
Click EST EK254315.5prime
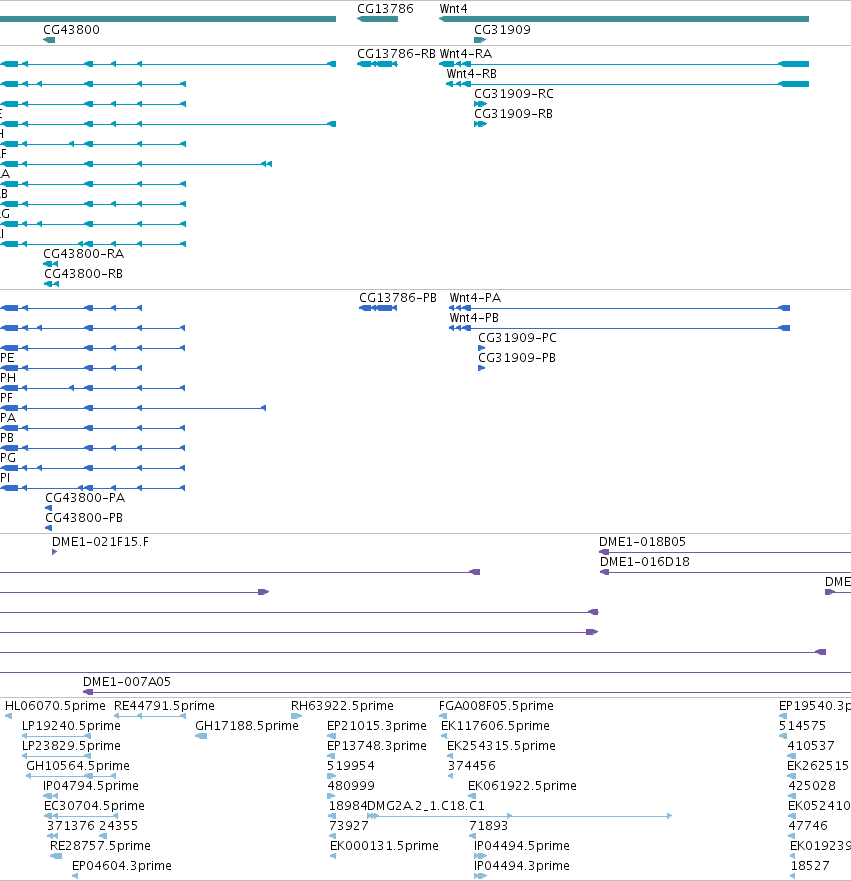(x=501, y=746)
